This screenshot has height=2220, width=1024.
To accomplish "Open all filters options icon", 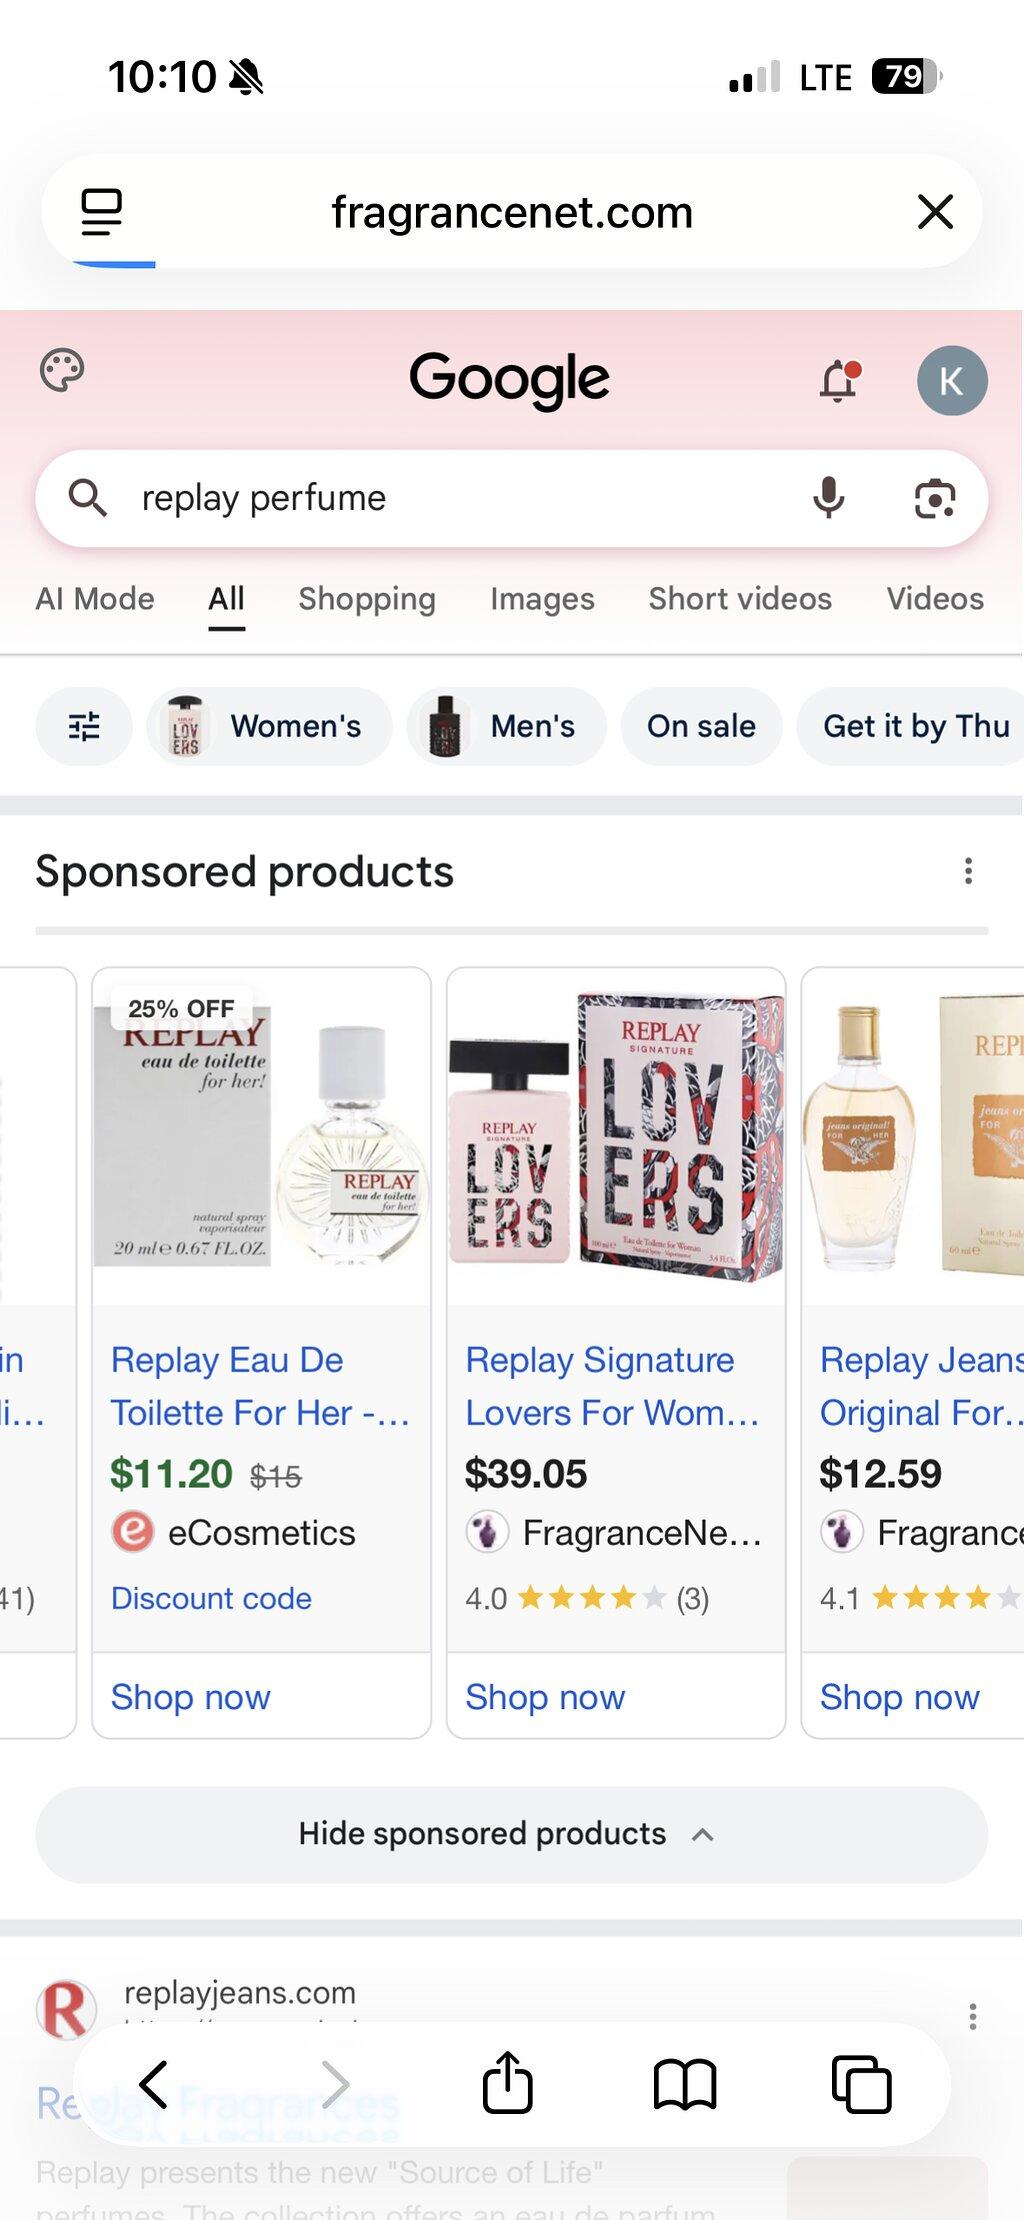I will point(84,726).
